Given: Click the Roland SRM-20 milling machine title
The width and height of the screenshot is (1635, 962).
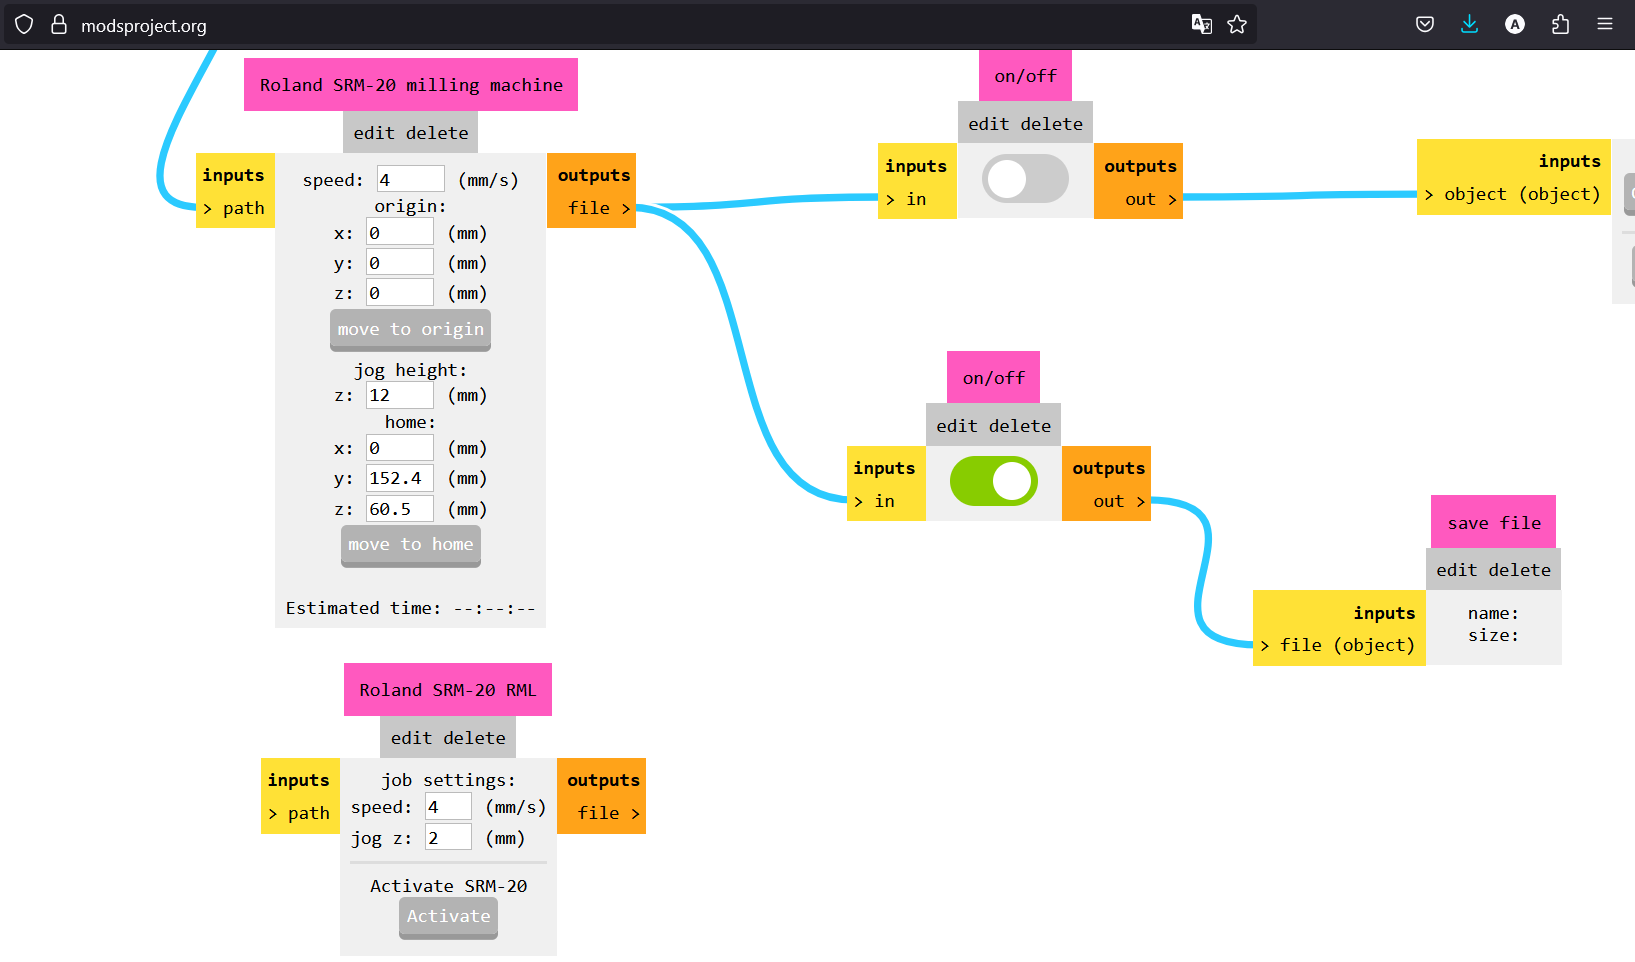Looking at the screenshot, I should tap(411, 85).
